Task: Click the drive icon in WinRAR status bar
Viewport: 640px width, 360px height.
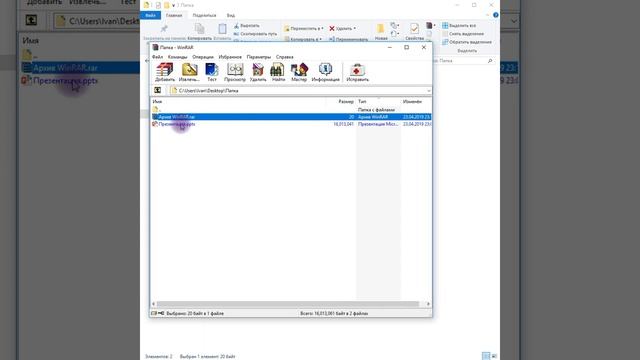Action: point(154,313)
